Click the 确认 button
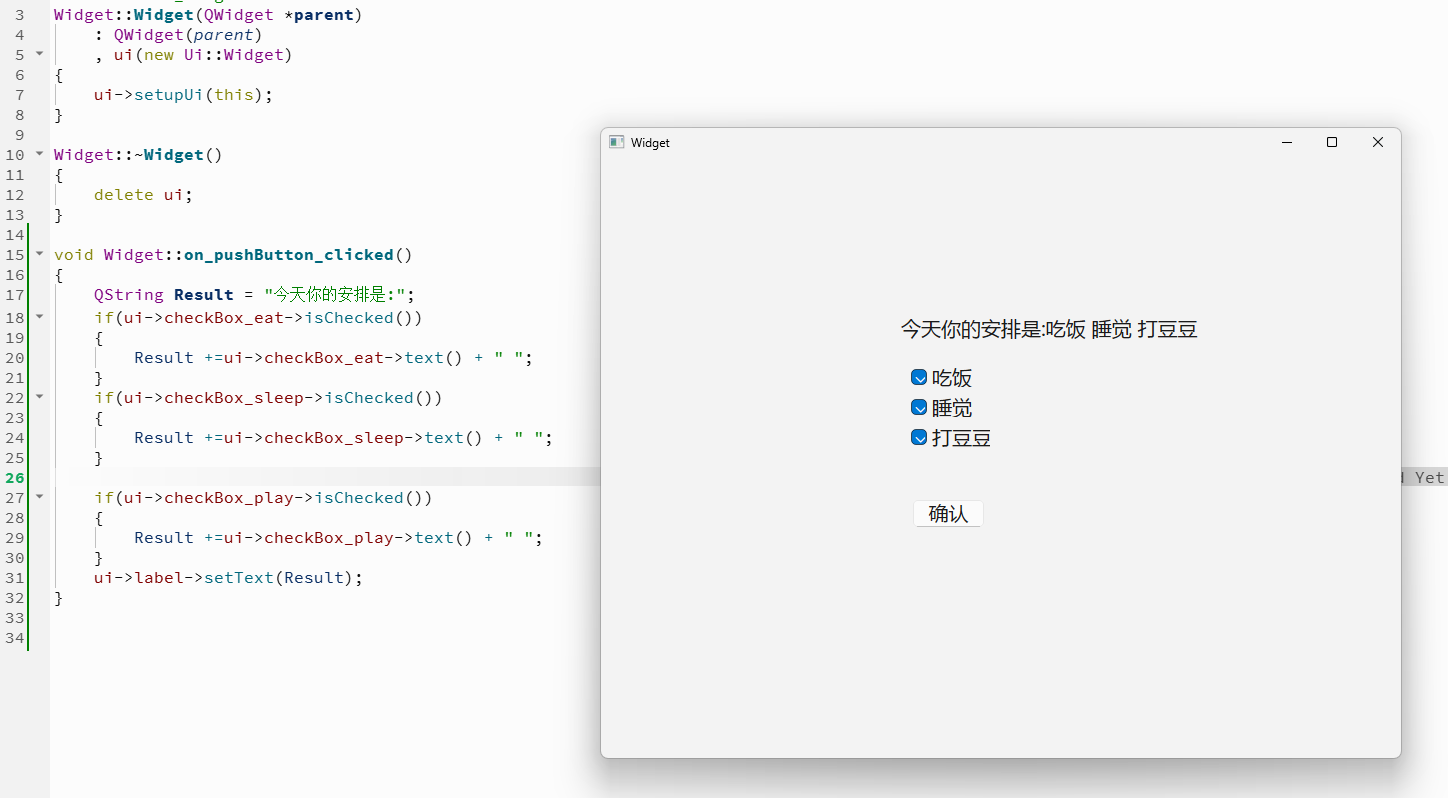 pos(948,514)
